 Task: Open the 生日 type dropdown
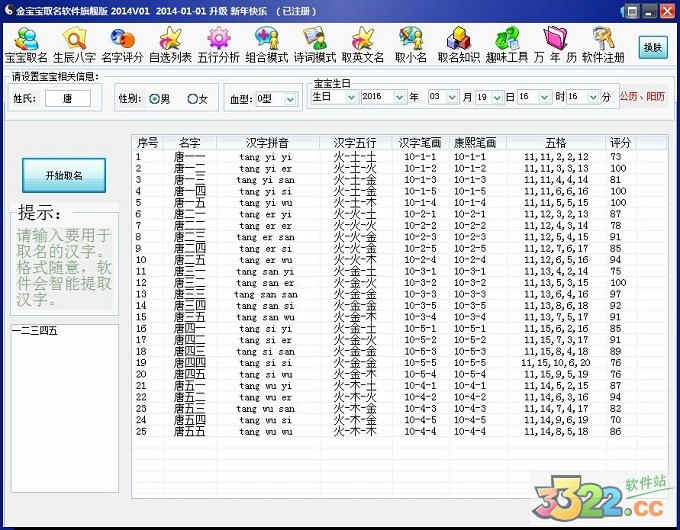click(x=351, y=97)
